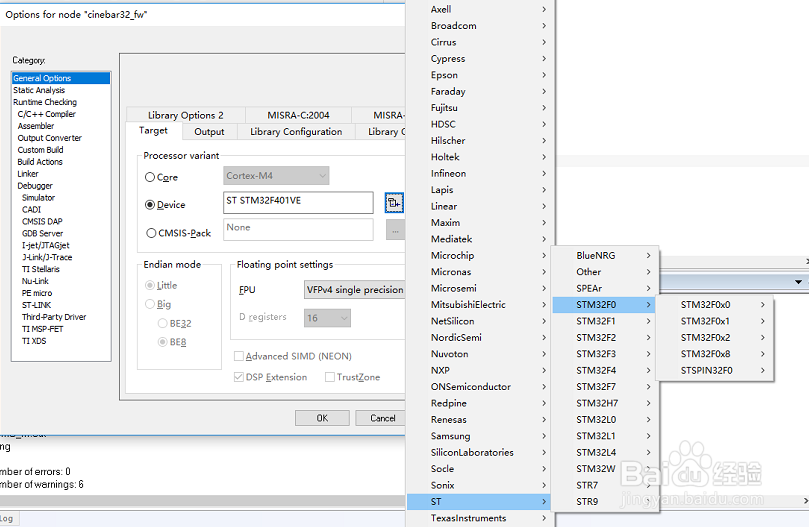Expand the STM32F0x1 device list
The height and width of the screenshot is (527, 809).
click(x=715, y=321)
